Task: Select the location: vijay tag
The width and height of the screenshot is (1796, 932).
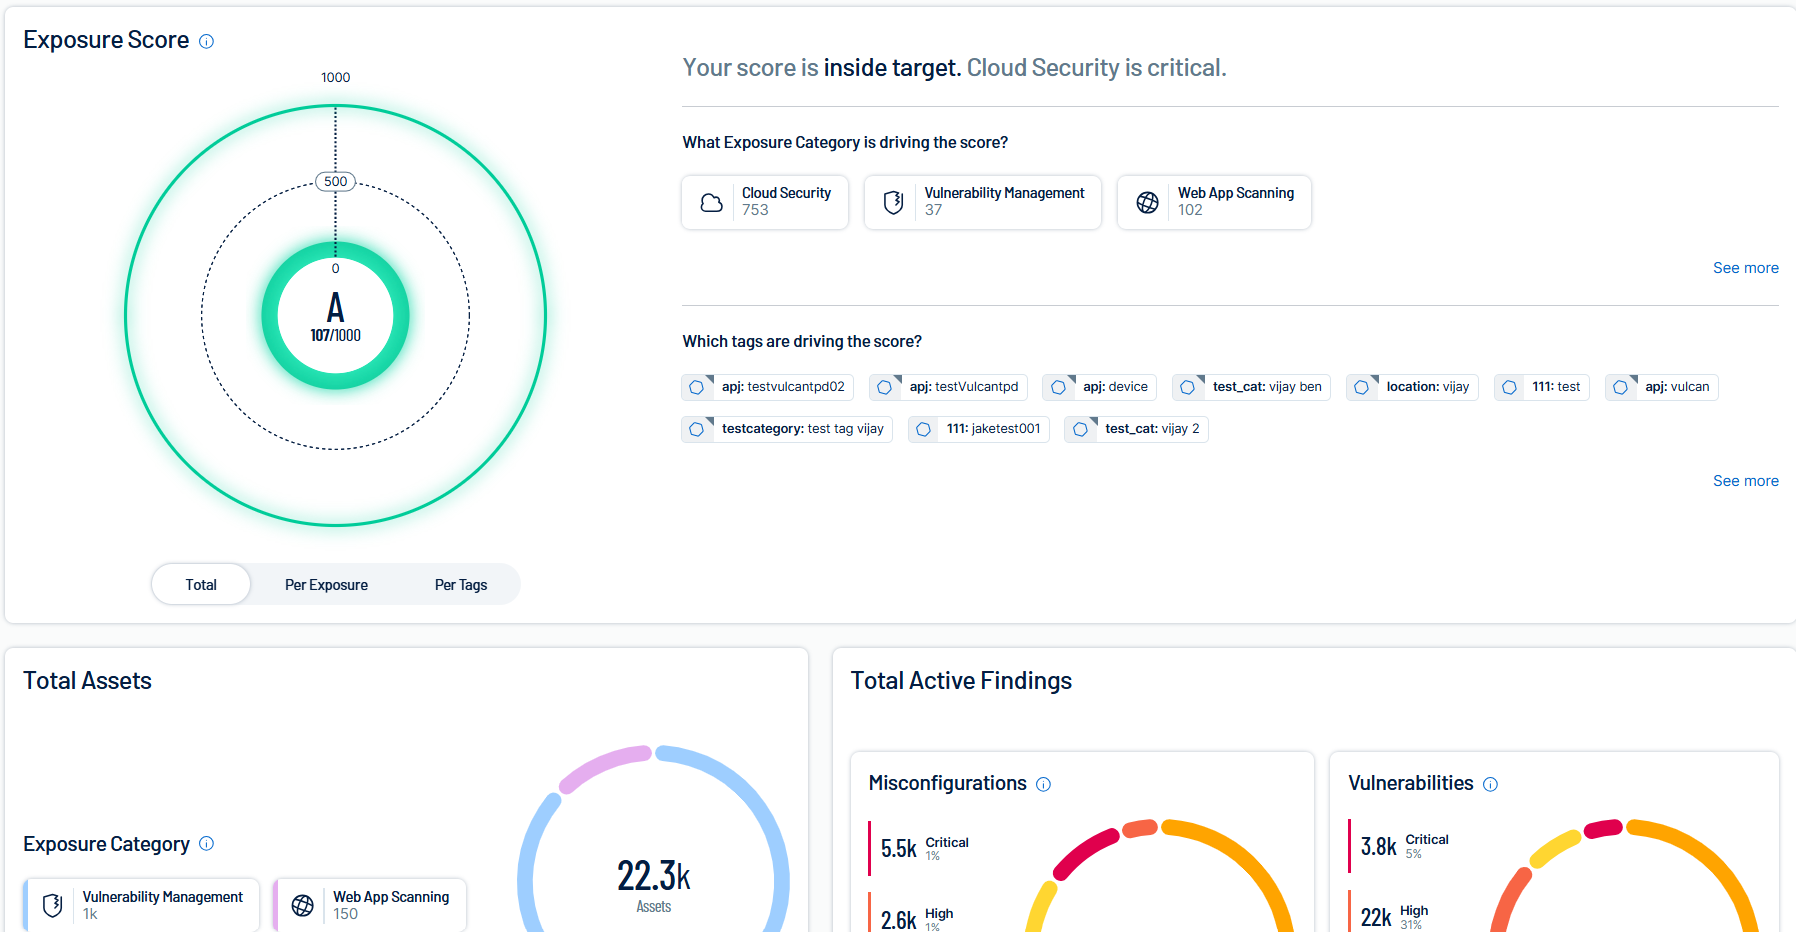Action: click(x=1412, y=387)
